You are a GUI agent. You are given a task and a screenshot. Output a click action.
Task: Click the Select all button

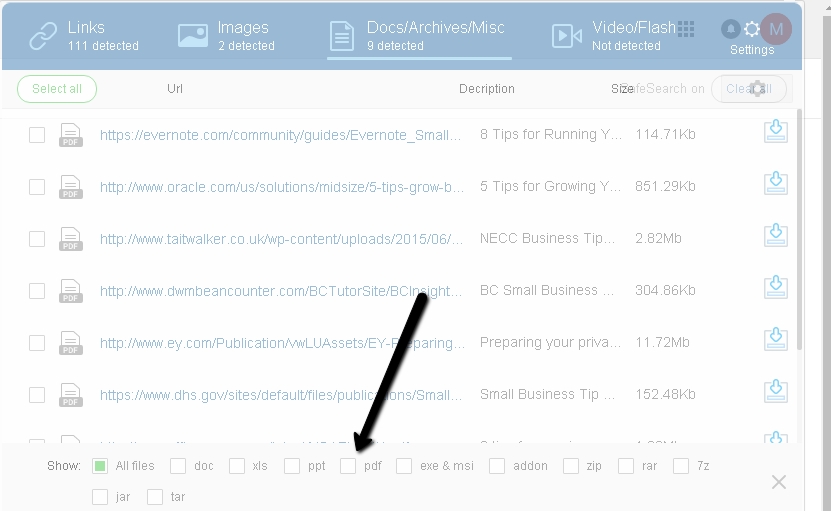tap(57, 89)
